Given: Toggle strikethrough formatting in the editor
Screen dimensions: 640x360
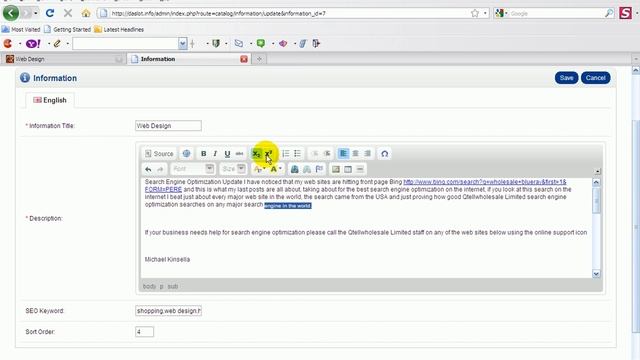Looking at the screenshot, I should pyautogui.click(x=239, y=153).
